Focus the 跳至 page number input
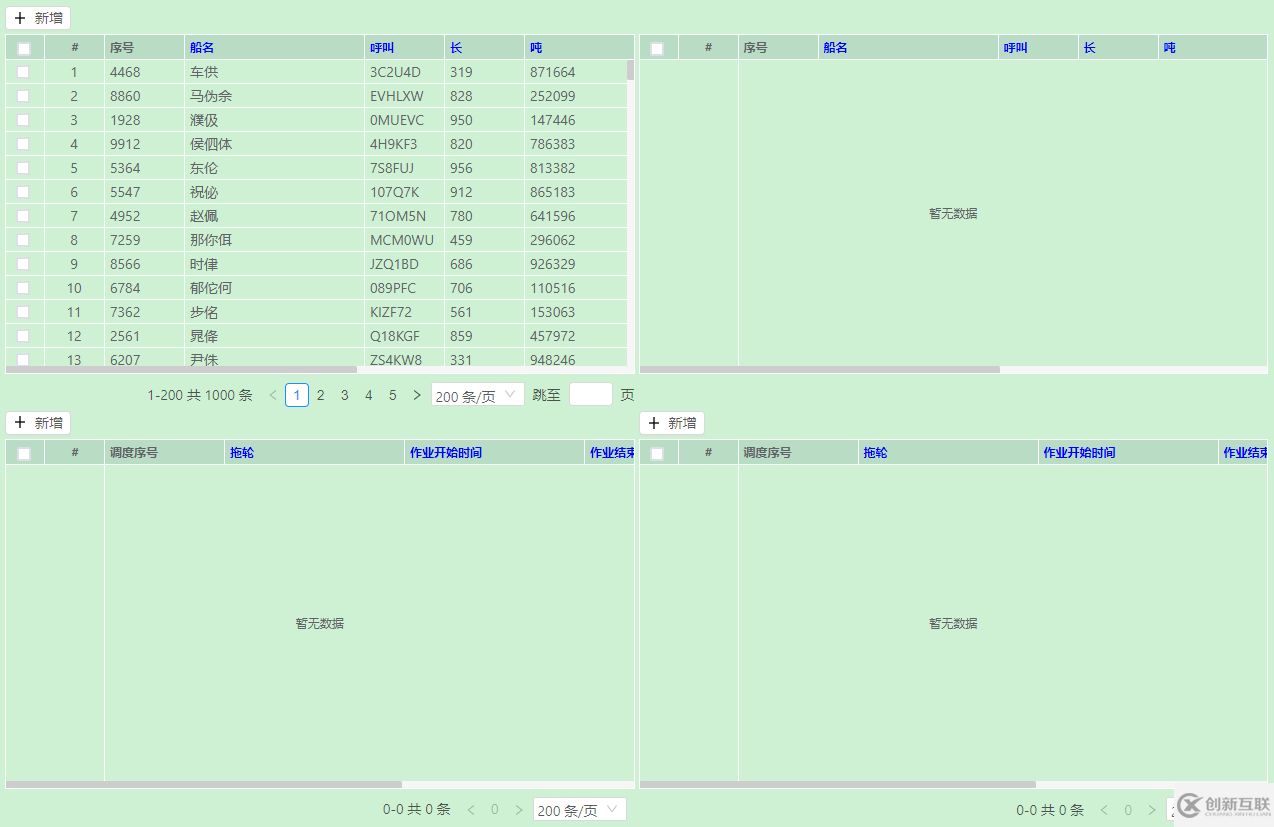The image size is (1274, 827). (x=591, y=395)
